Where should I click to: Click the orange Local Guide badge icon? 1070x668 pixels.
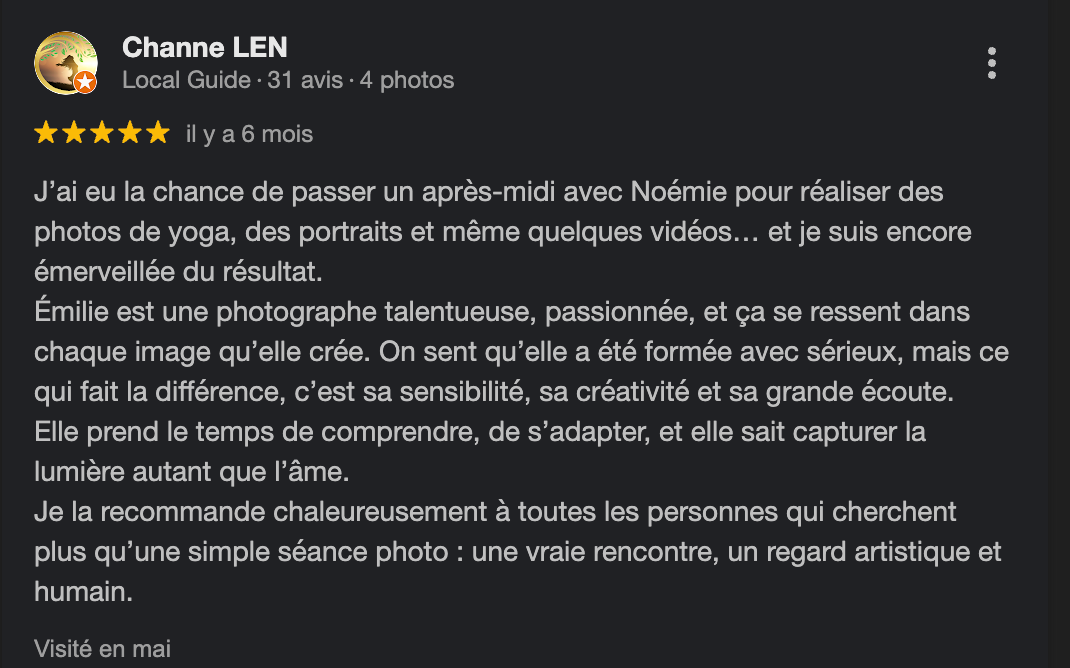[x=85, y=82]
